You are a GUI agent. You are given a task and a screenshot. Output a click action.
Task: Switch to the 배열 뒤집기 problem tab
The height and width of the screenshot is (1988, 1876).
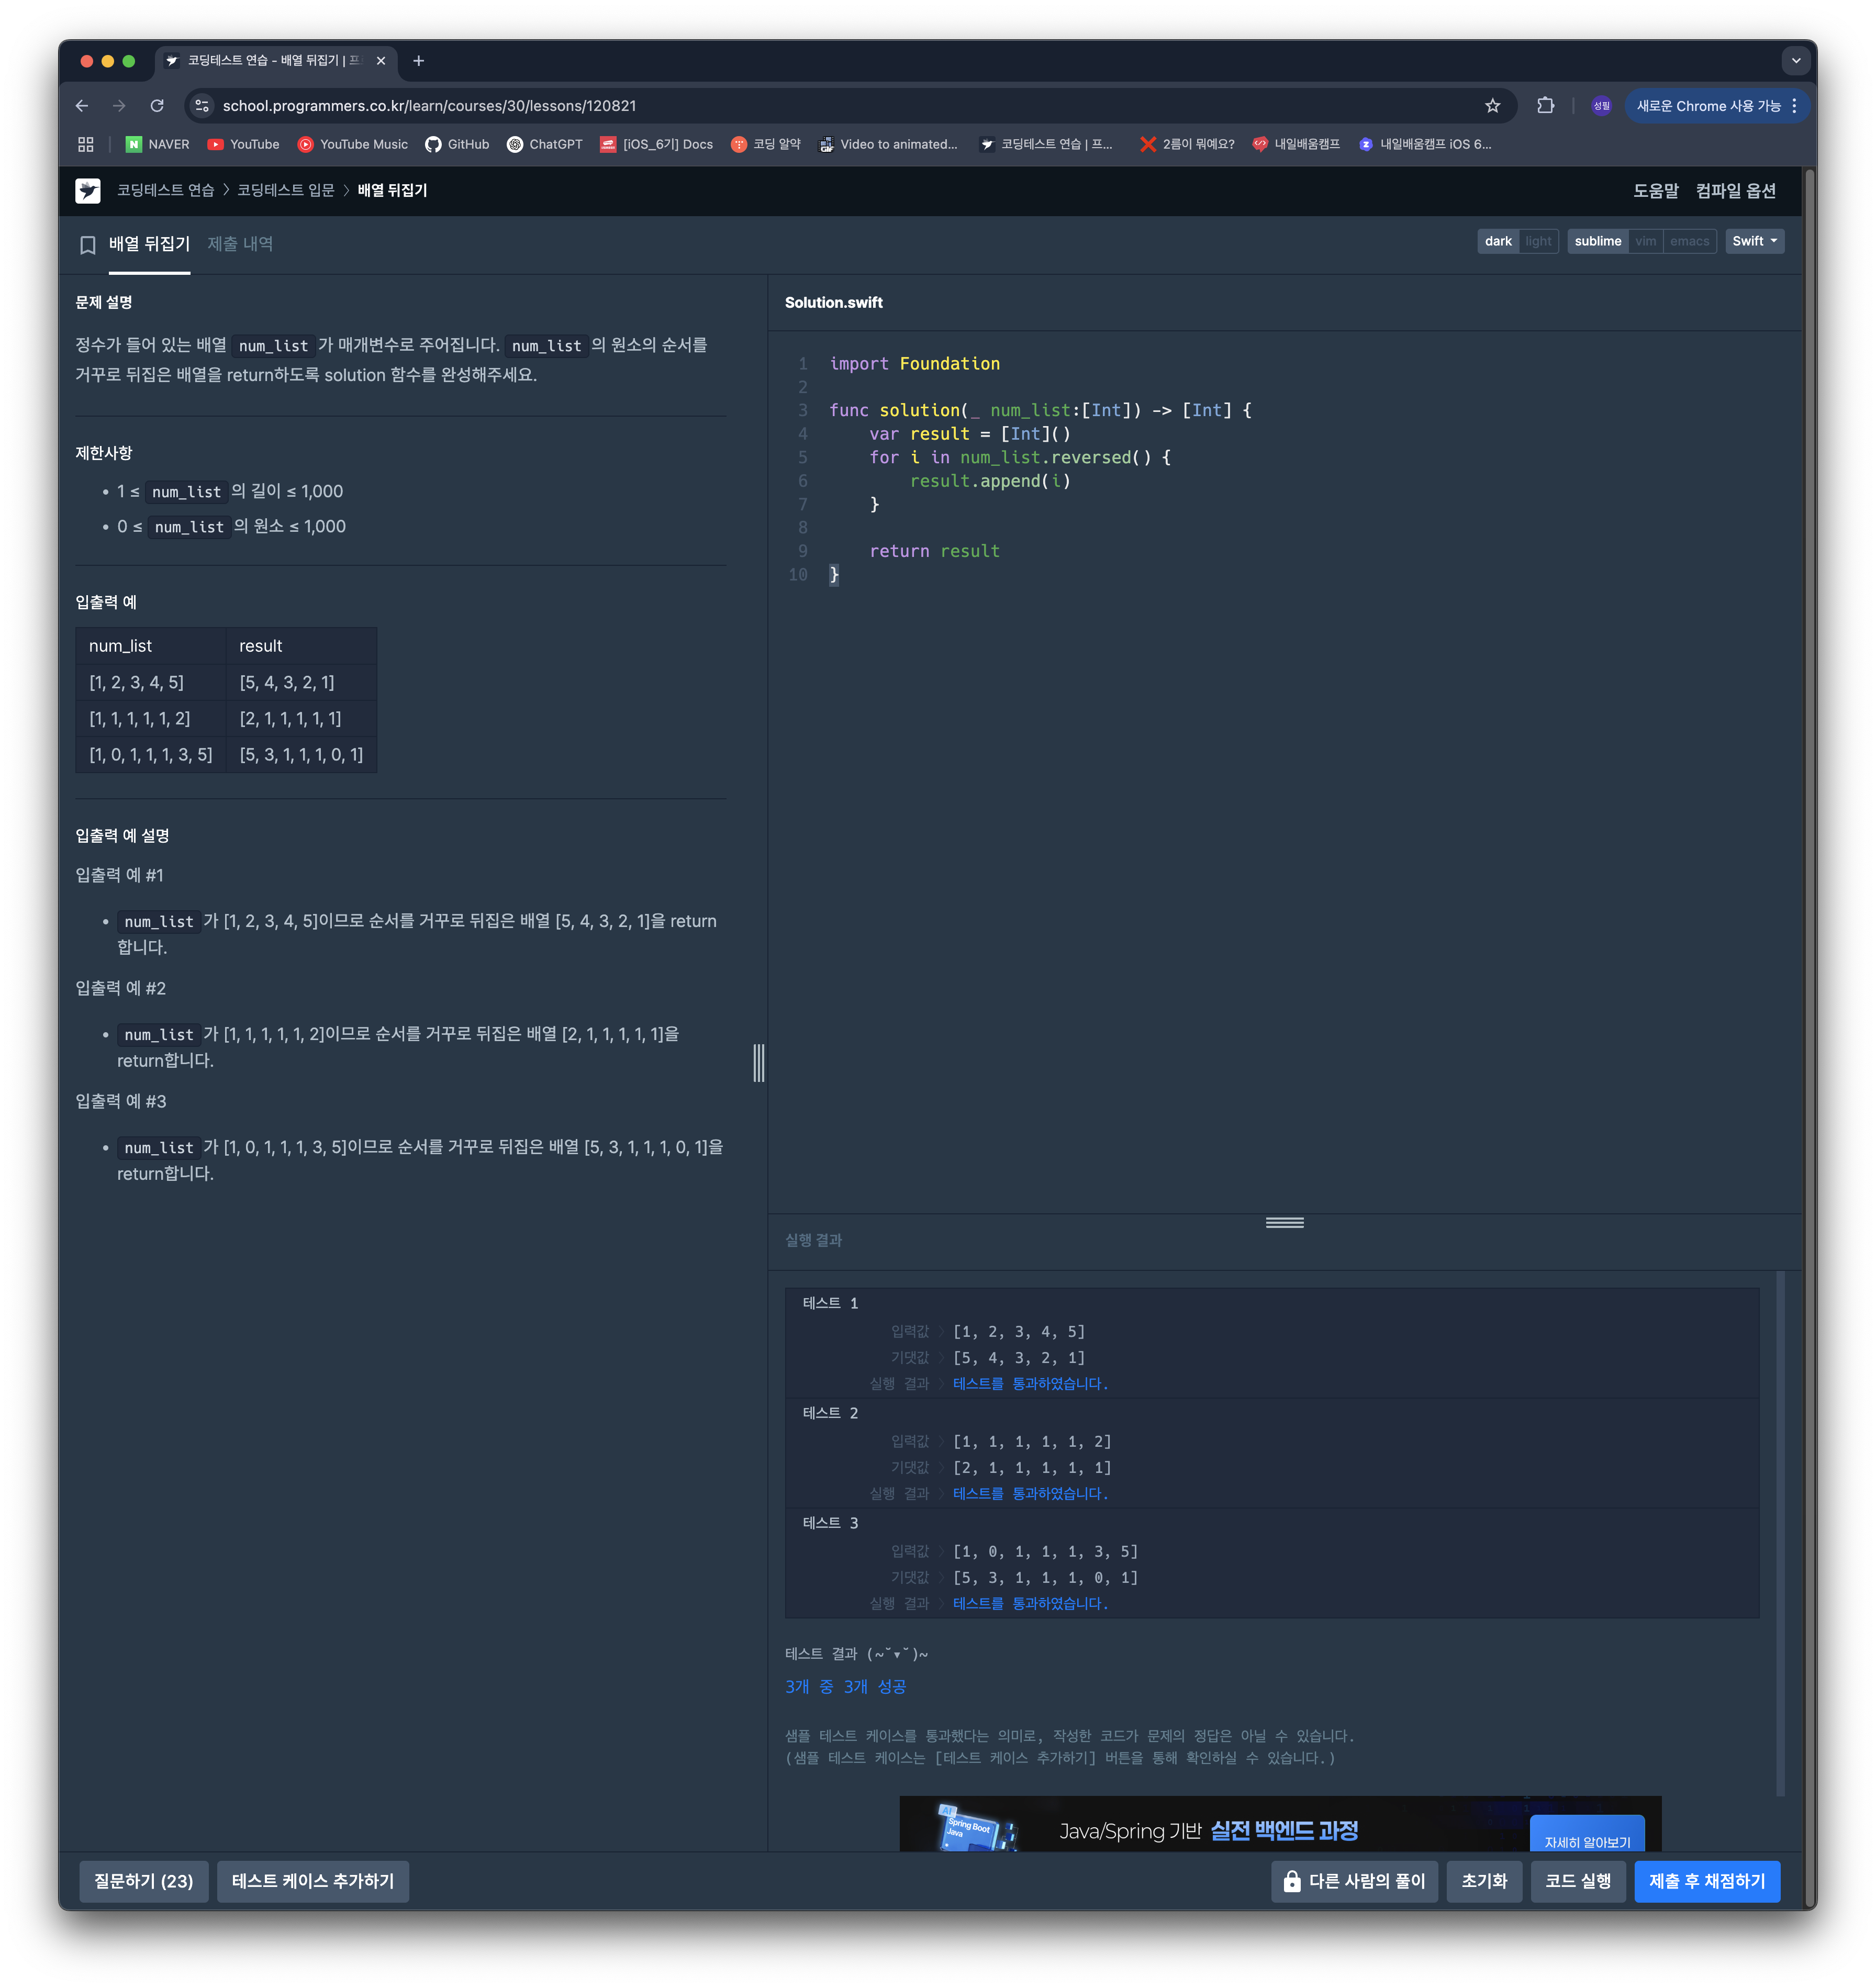click(149, 244)
